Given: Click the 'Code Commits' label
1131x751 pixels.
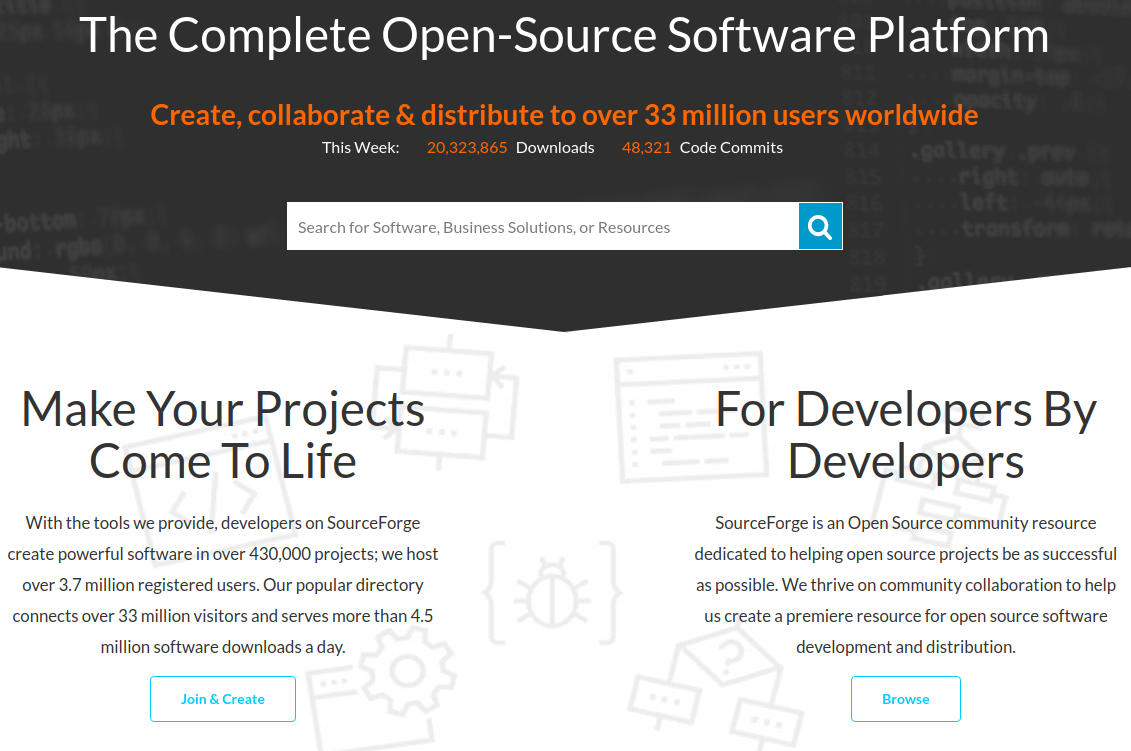Looking at the screenshot, I should tap(731, 147).
